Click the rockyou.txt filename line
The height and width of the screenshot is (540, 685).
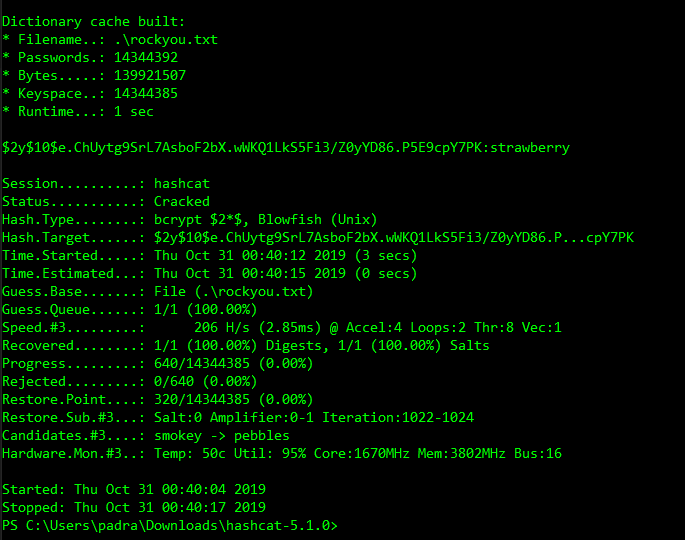pos(110,40)
